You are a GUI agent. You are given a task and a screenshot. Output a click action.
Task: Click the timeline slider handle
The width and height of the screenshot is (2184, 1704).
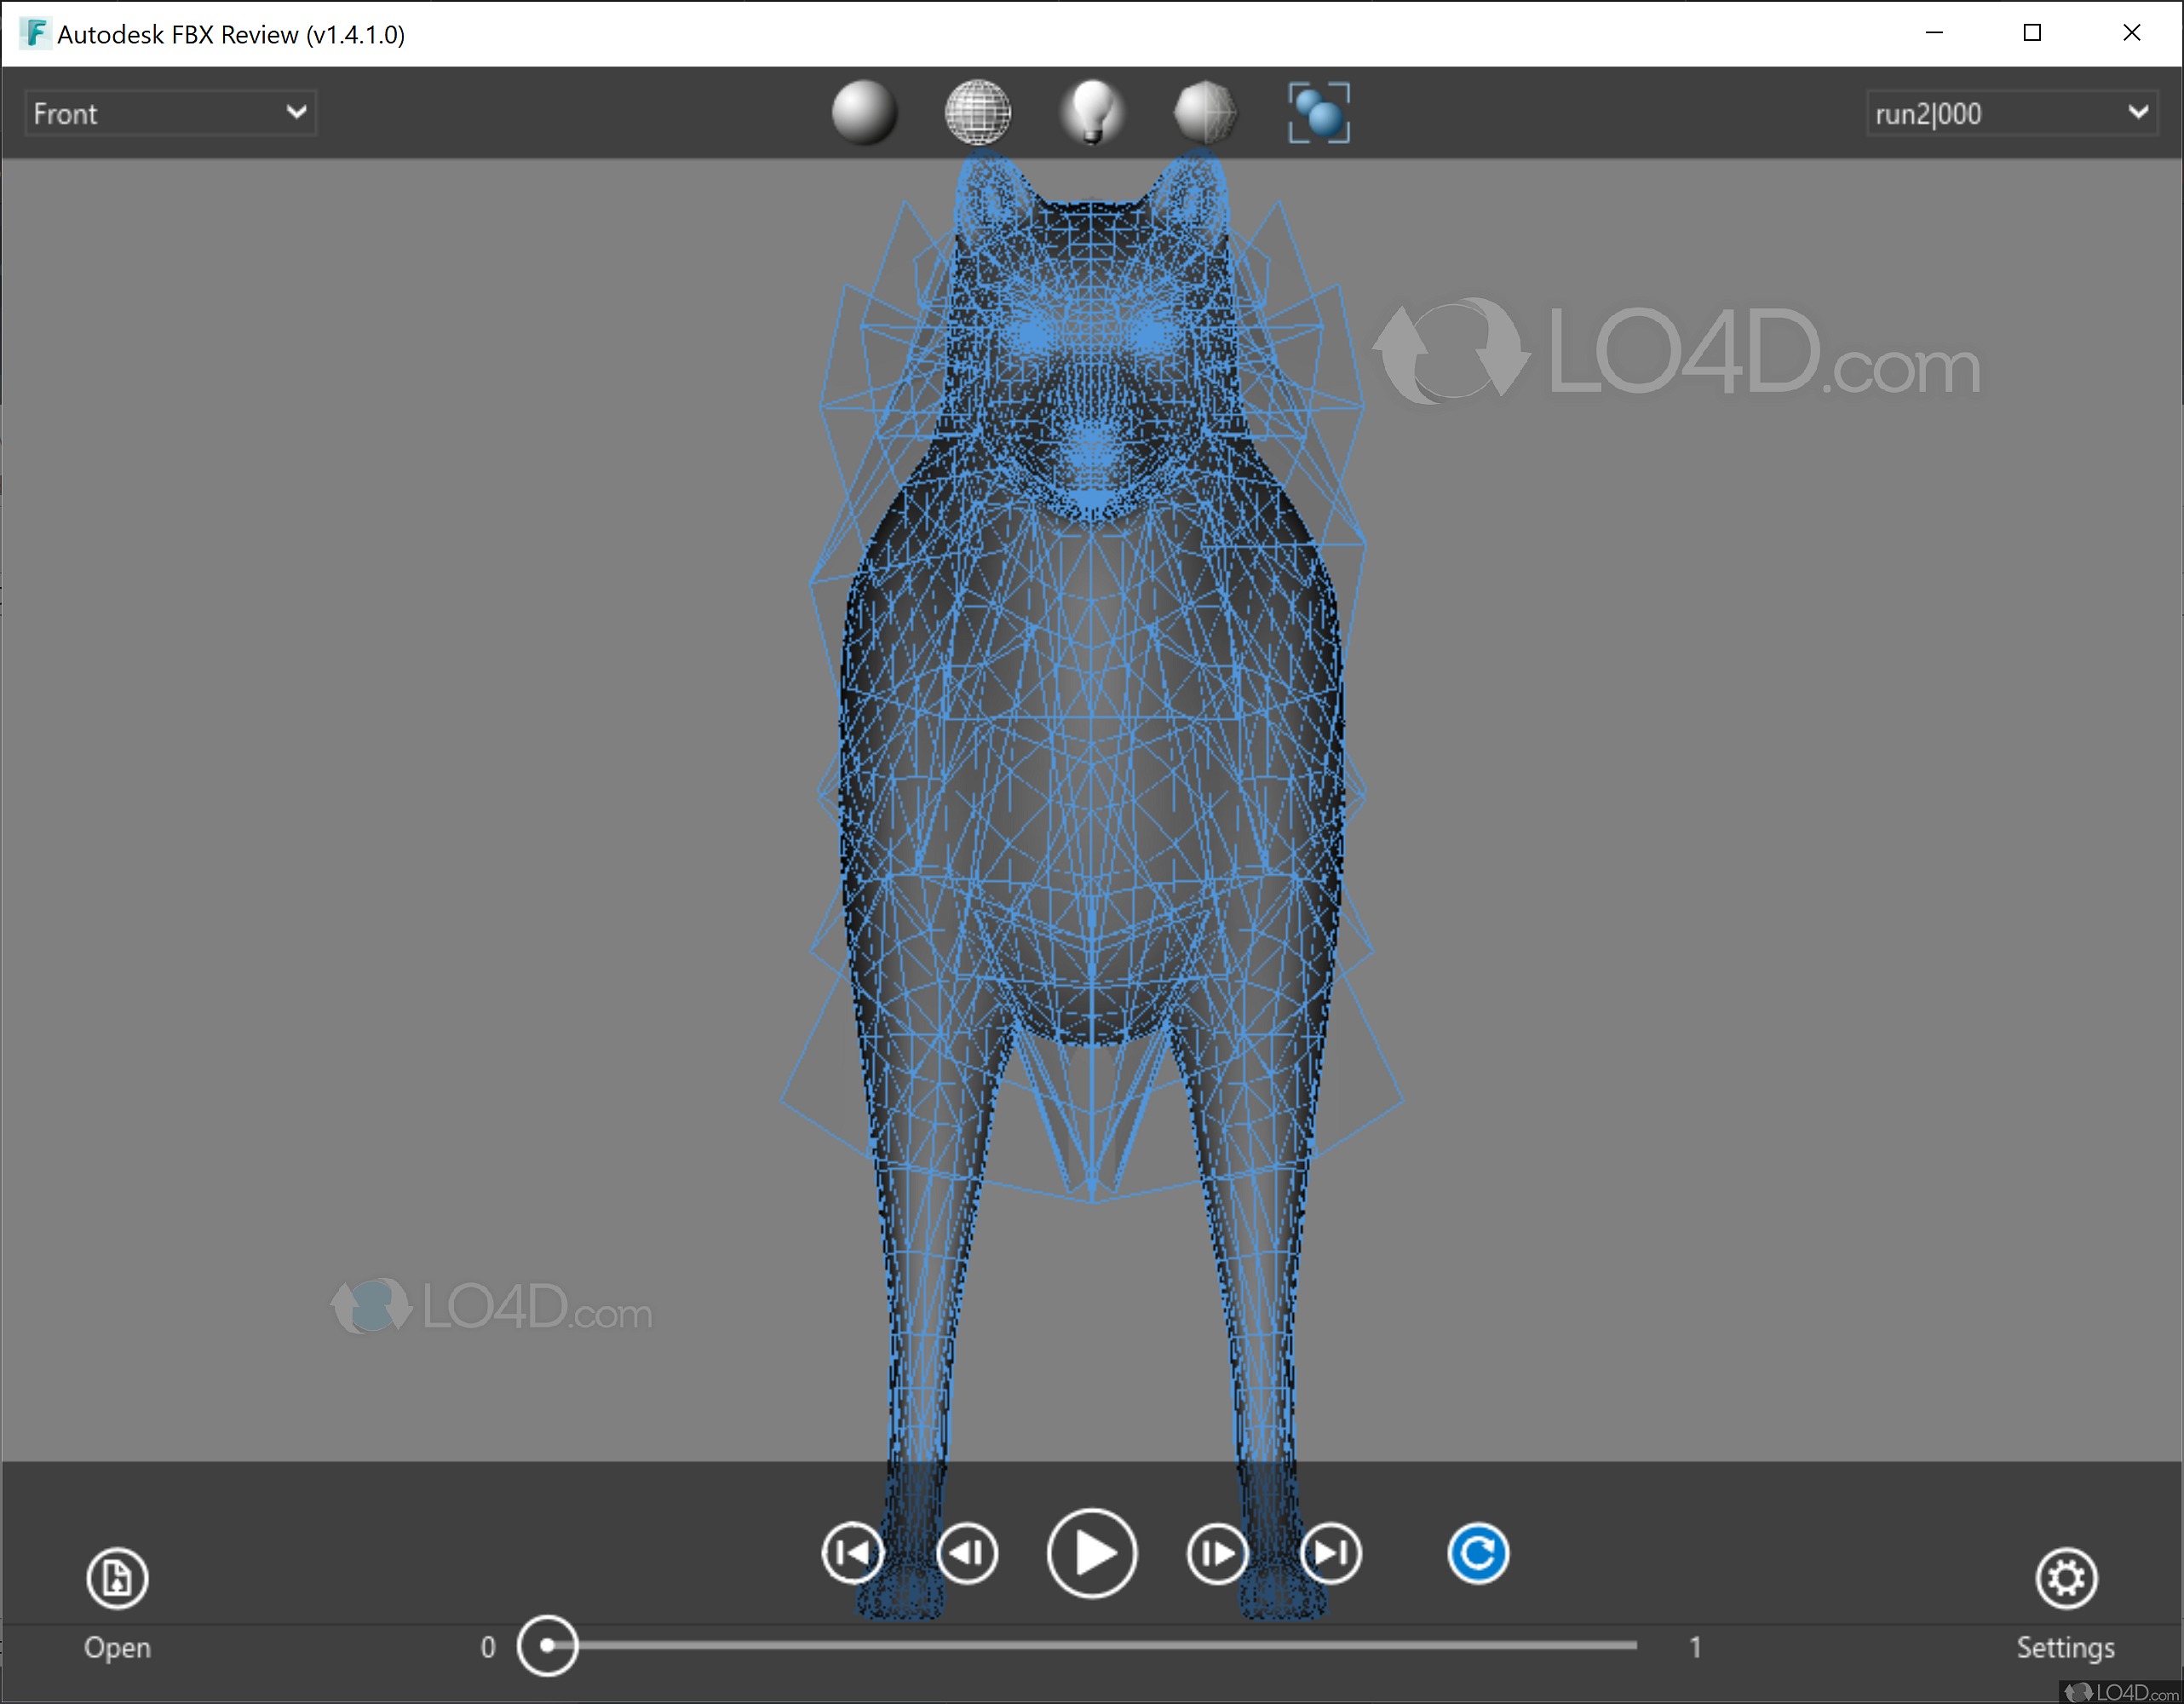[x=547, y=1645]
